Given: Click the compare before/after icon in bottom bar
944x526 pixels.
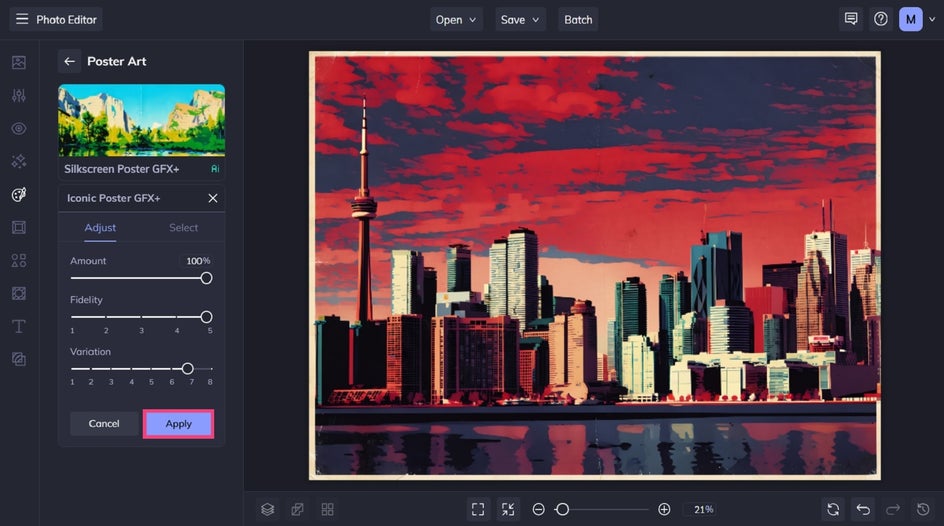Looking at the screenshot, I should (x=297, y=509).
